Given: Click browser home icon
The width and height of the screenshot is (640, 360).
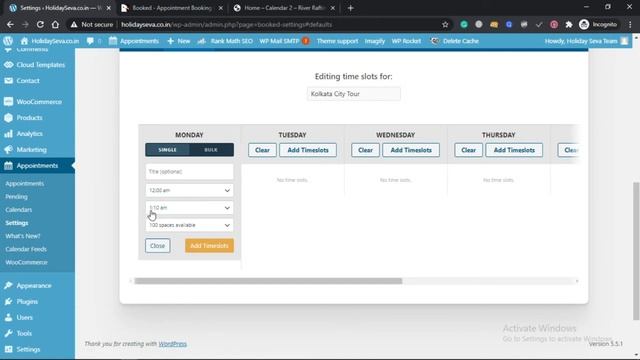Looking at the screenshot, I should click(x=55, y=24).
